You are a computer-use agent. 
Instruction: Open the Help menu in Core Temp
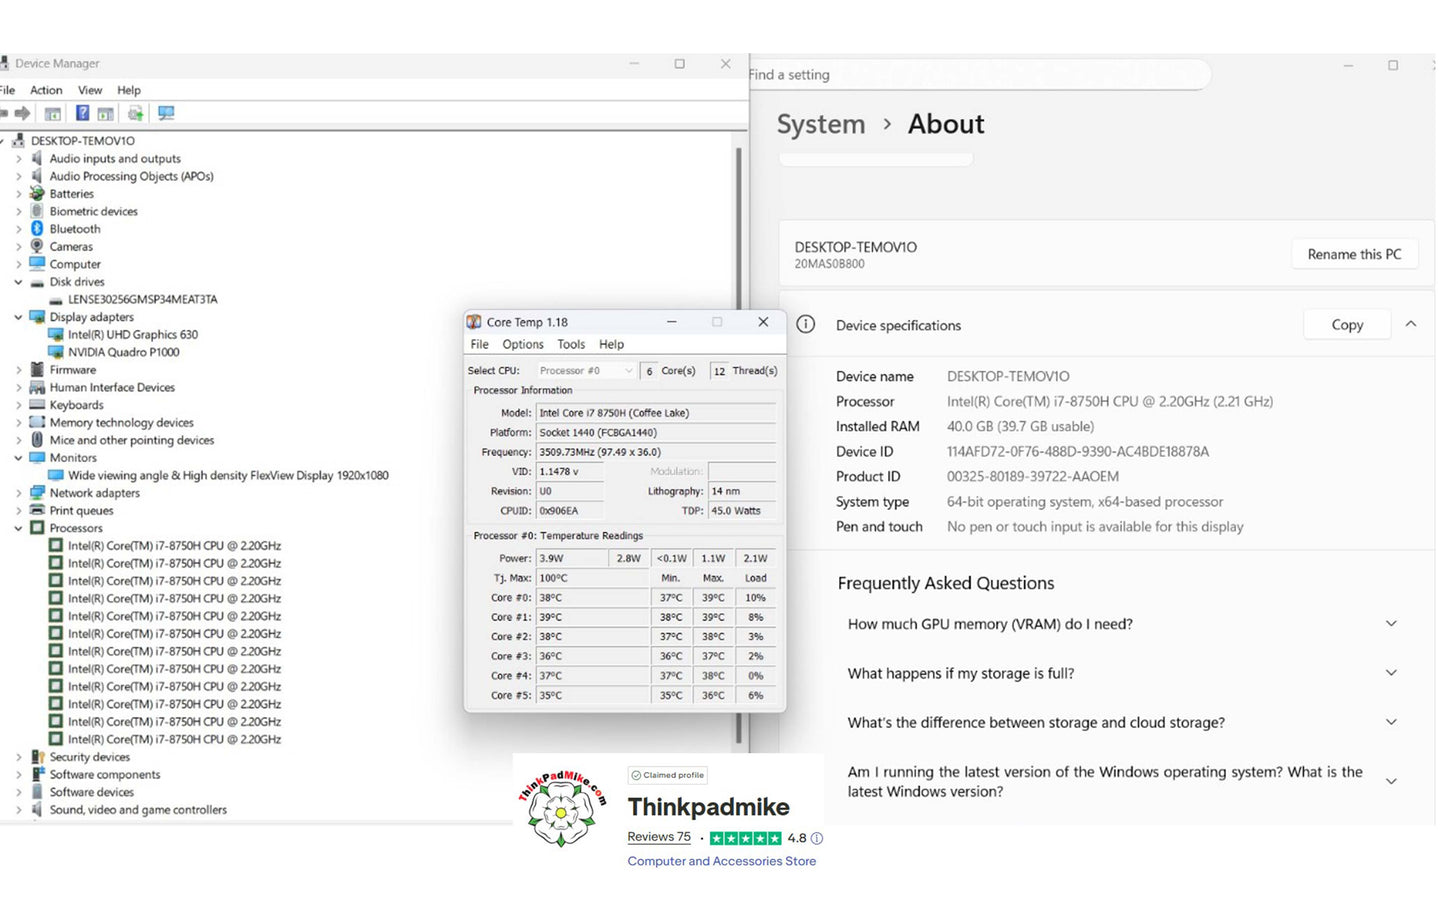(611, 345)
